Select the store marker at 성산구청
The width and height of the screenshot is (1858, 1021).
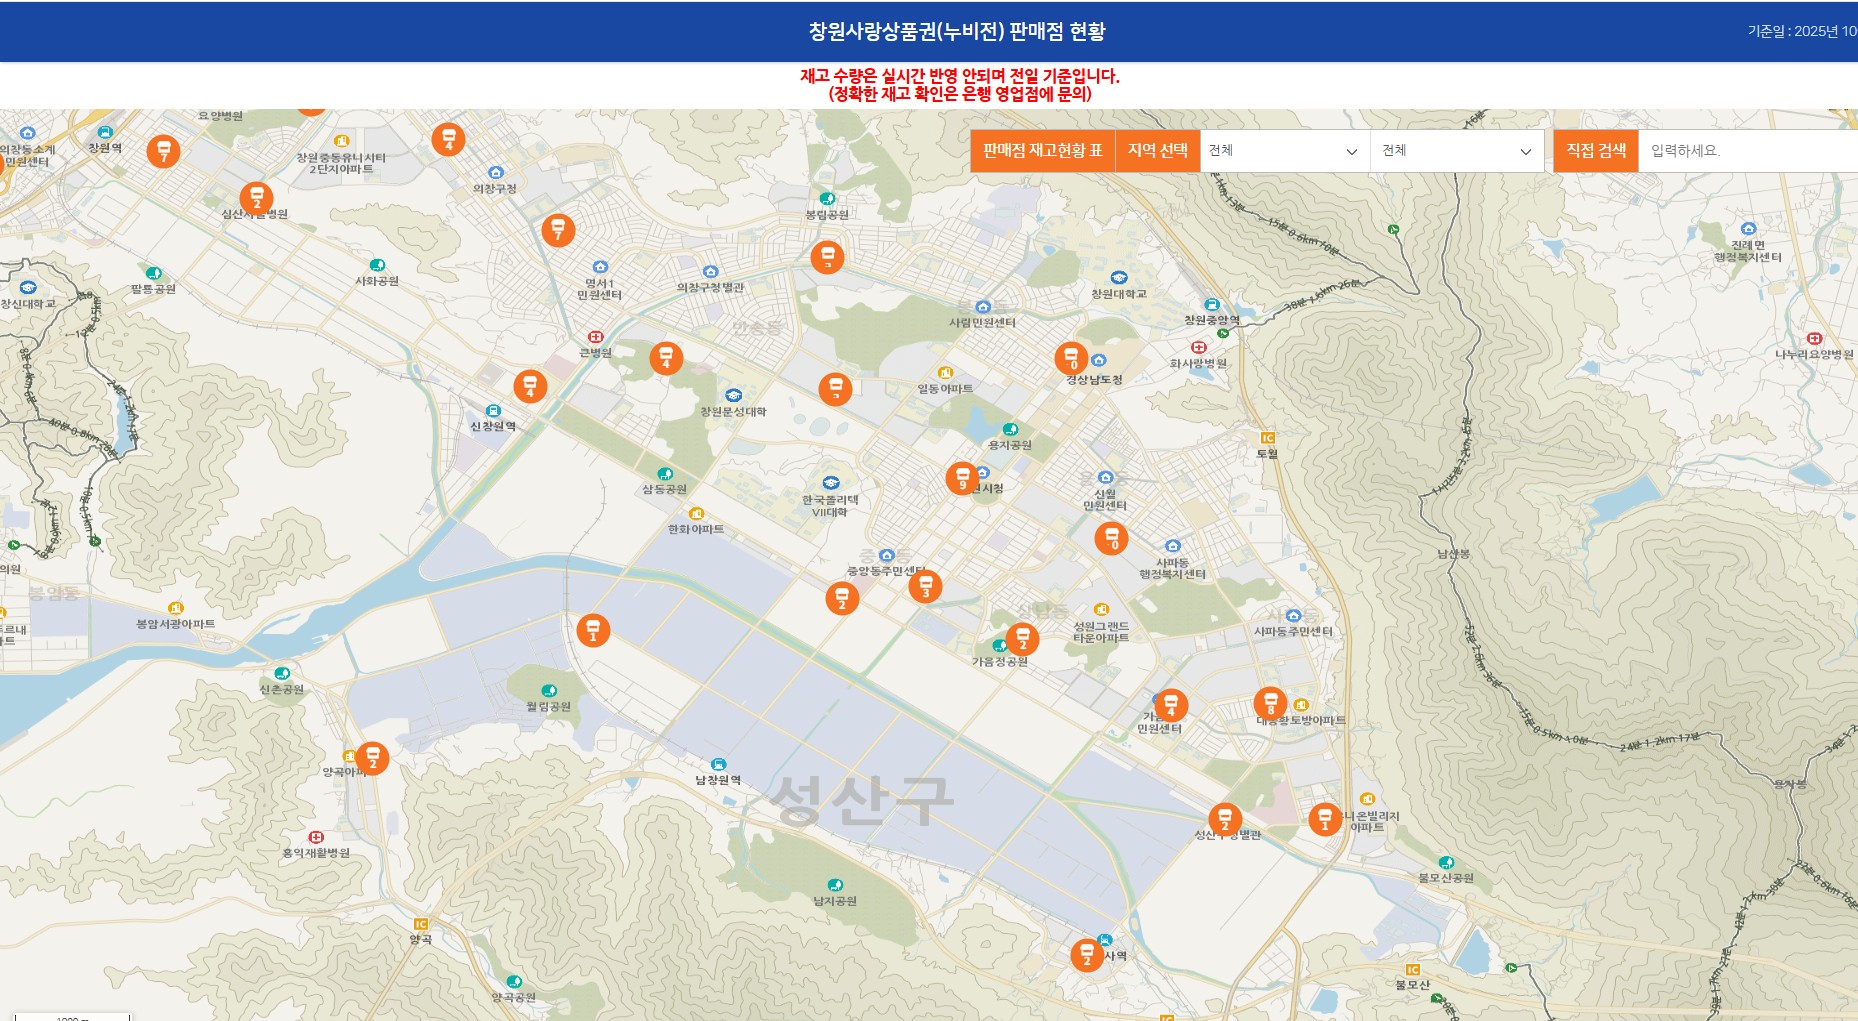pyautogui.click(x=1225, y=819)
